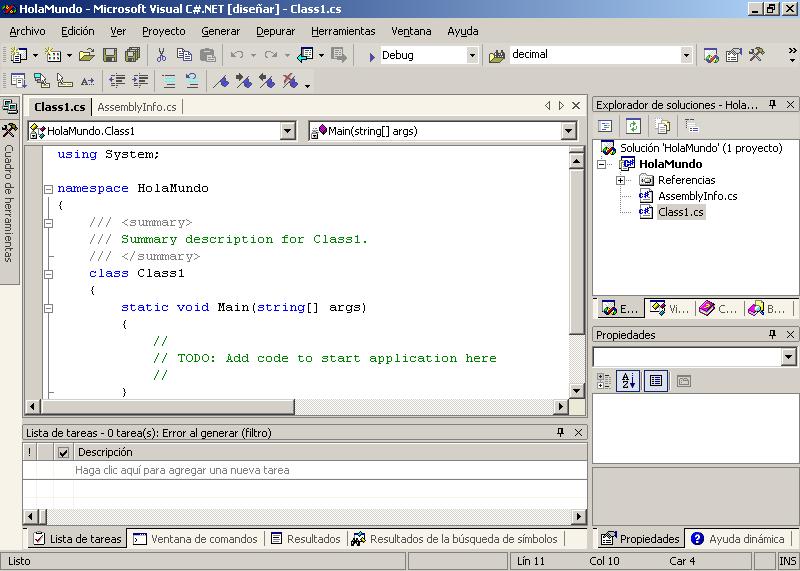Viewport: 800px width, 571px height.
Task: Open the Cuadro de herramientas side tab
Action: (9, 202)
